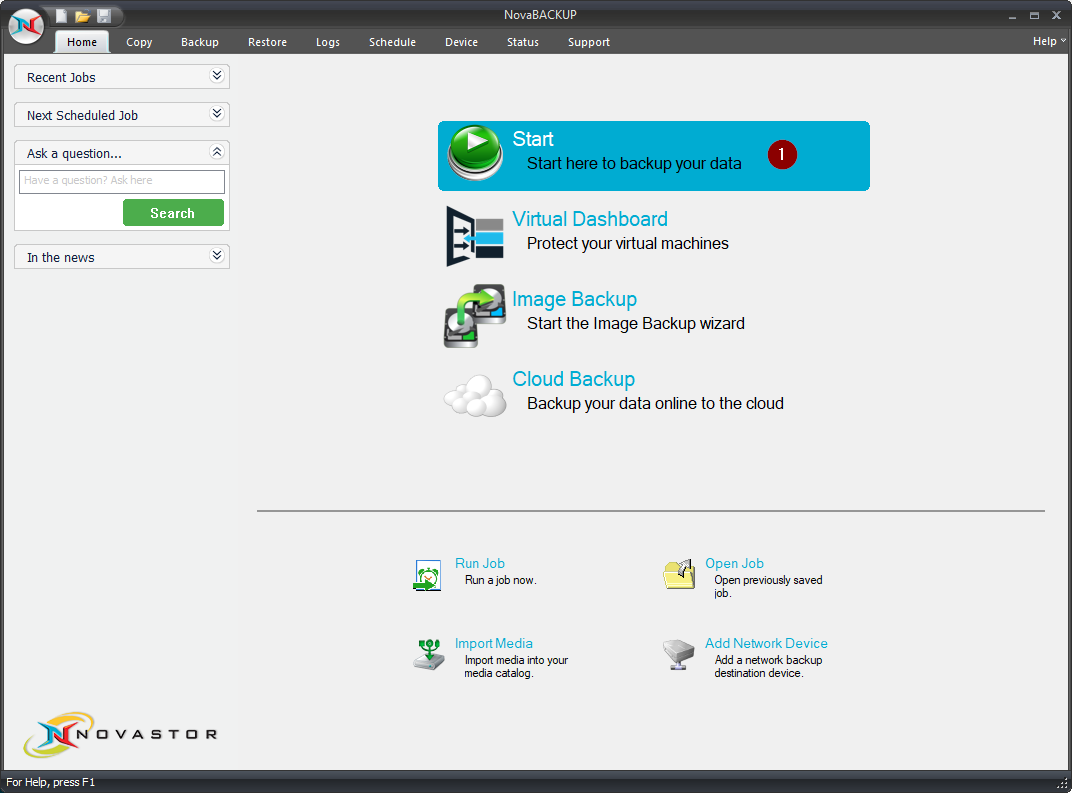Viewport: 1072px width, 793px height.
Task: Open the Virtual Dashboard link
Action: point(590,219)
